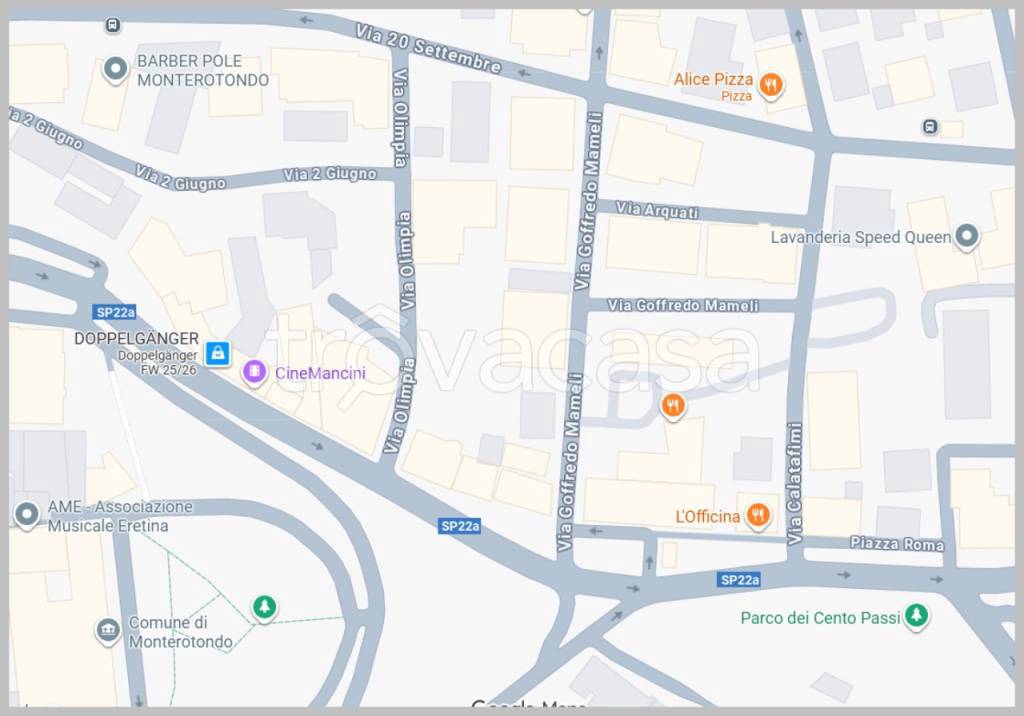Viewport: 1024px width, 716px height.
Task: Select the Via Arquati street label
Action: [657, 210]
